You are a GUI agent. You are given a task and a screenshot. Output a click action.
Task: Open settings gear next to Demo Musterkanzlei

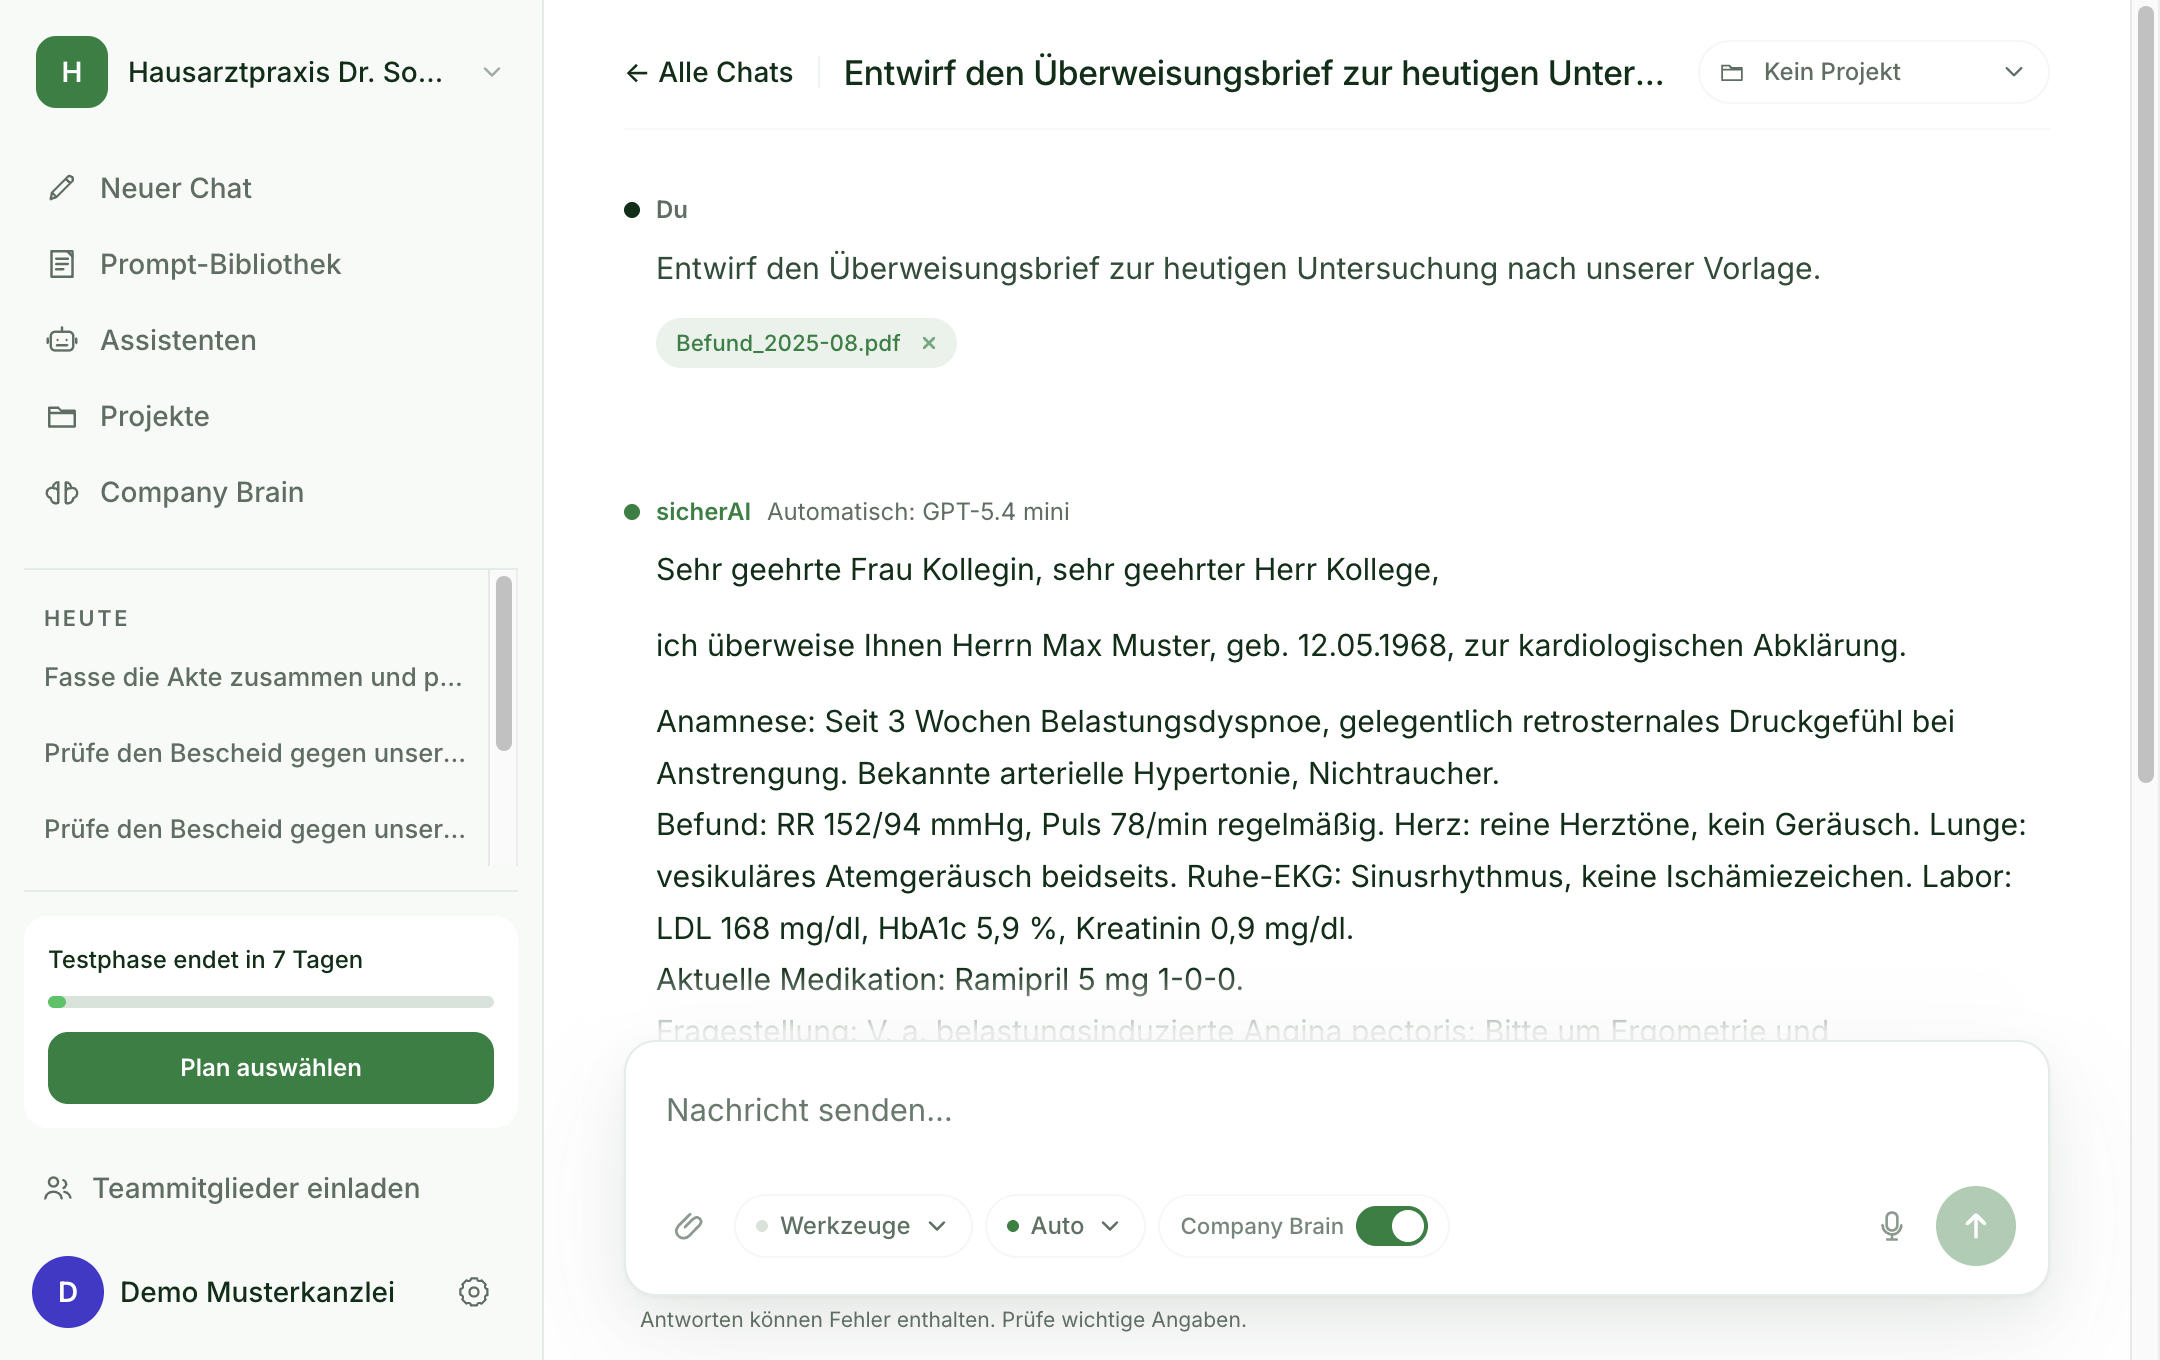(x=474, y=1292)
